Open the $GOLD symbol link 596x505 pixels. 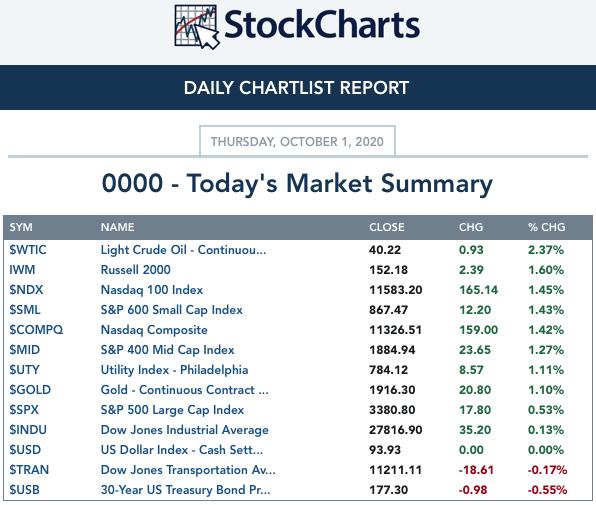click(30, 390)
